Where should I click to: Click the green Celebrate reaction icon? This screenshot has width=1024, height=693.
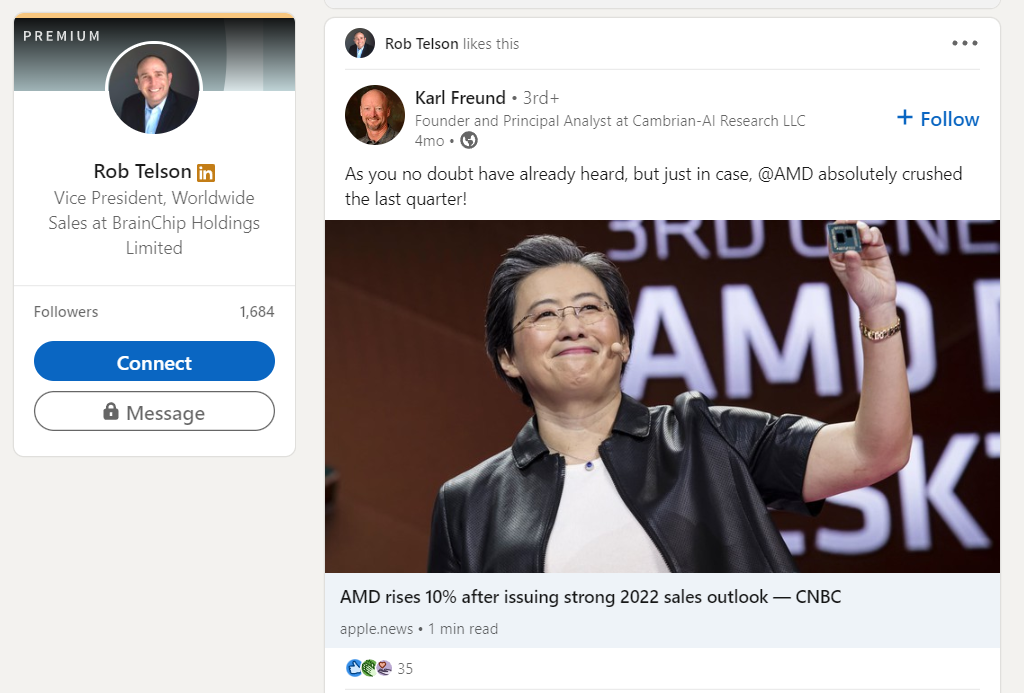[368, 668]
